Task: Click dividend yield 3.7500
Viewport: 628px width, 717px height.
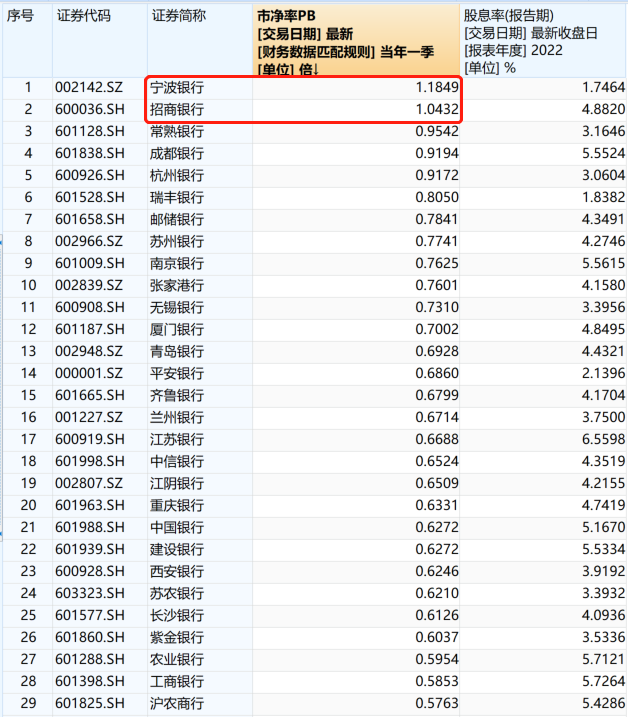Action: coord(603,417)
